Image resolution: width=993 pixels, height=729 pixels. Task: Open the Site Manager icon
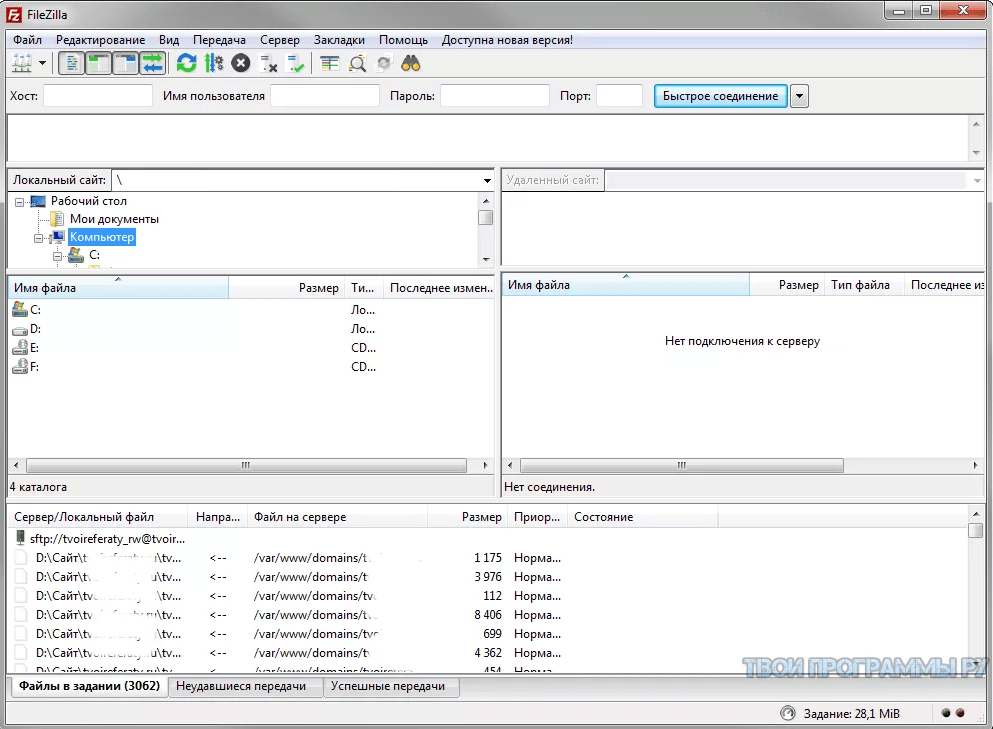pyautogui.click(x=22, y=63)
